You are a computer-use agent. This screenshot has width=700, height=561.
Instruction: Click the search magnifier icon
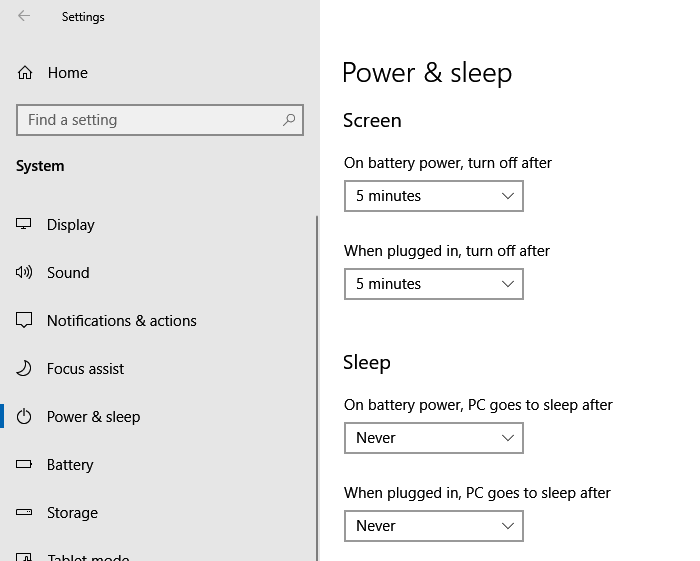(289, 120)
